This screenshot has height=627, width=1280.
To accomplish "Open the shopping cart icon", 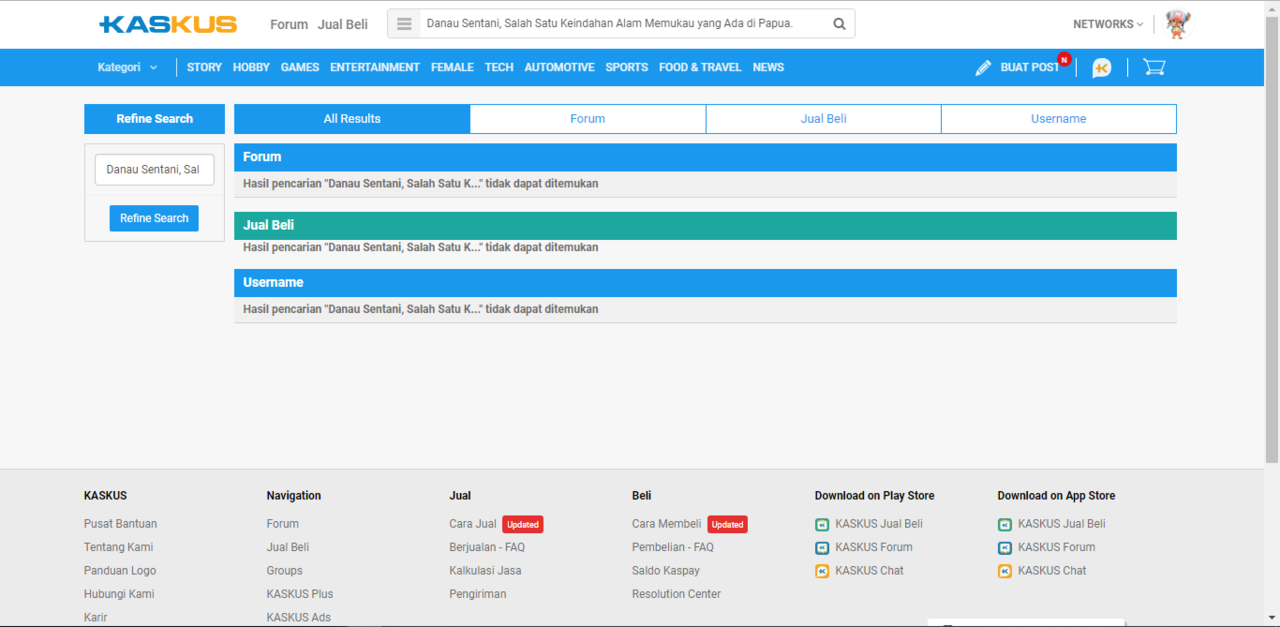I will [x=1154, y=67].
